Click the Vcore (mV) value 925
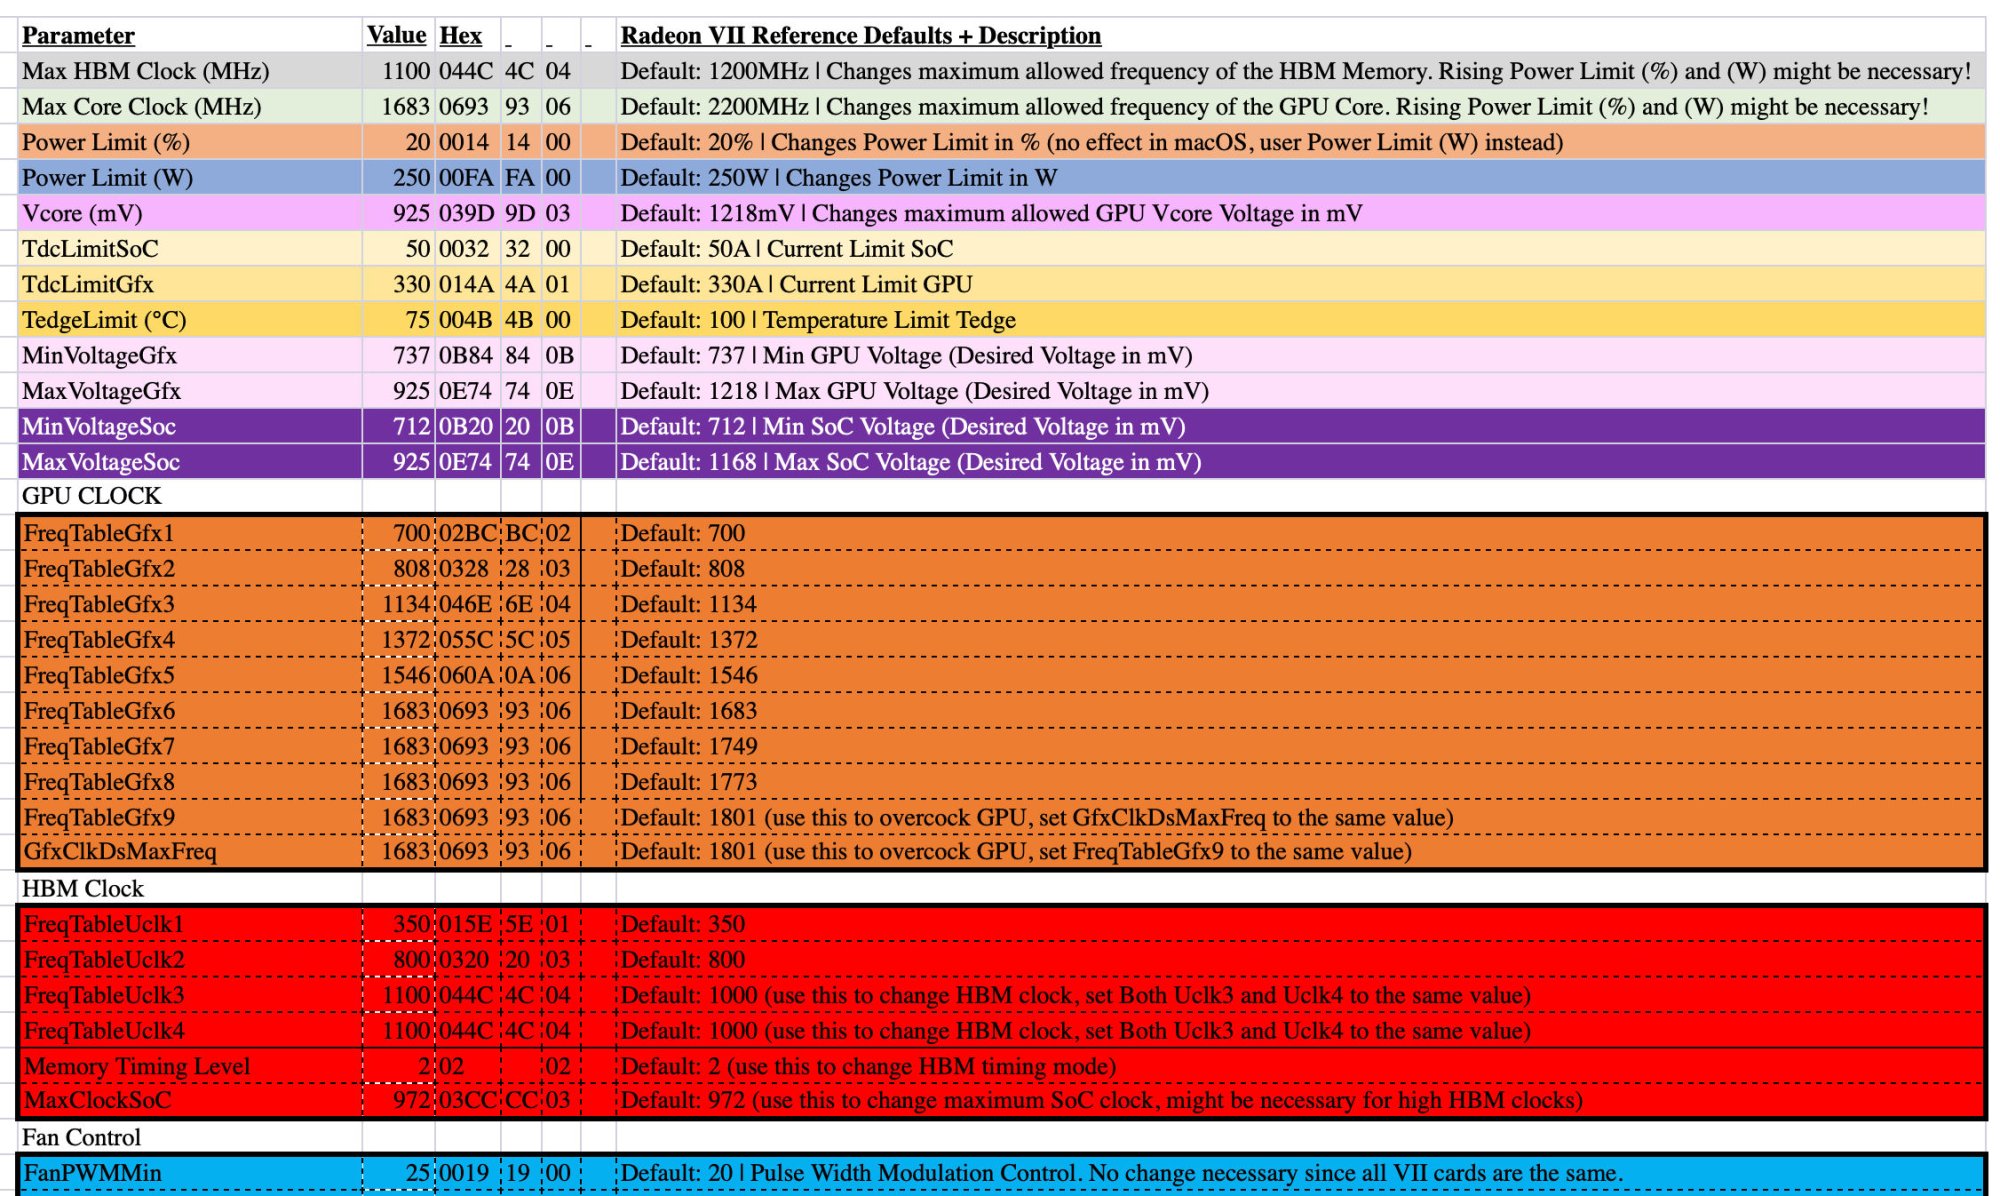The image size is (2000, 1196). point(408,213)
